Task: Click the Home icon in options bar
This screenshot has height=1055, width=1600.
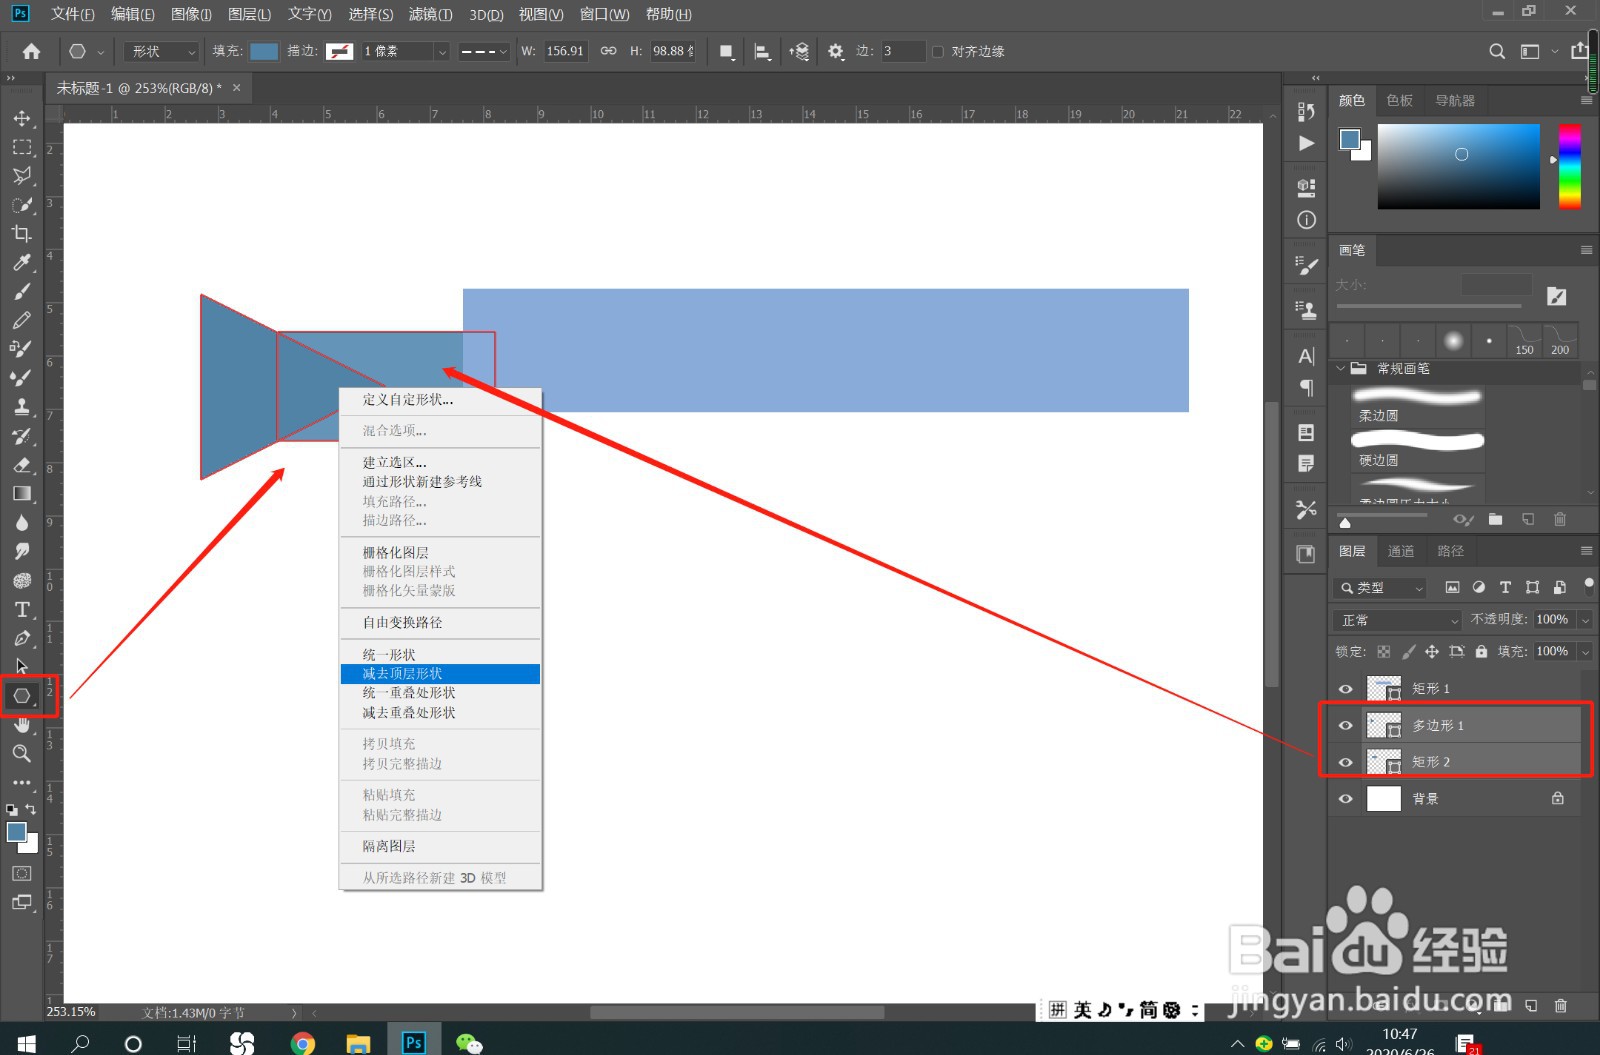Action: 32,51
